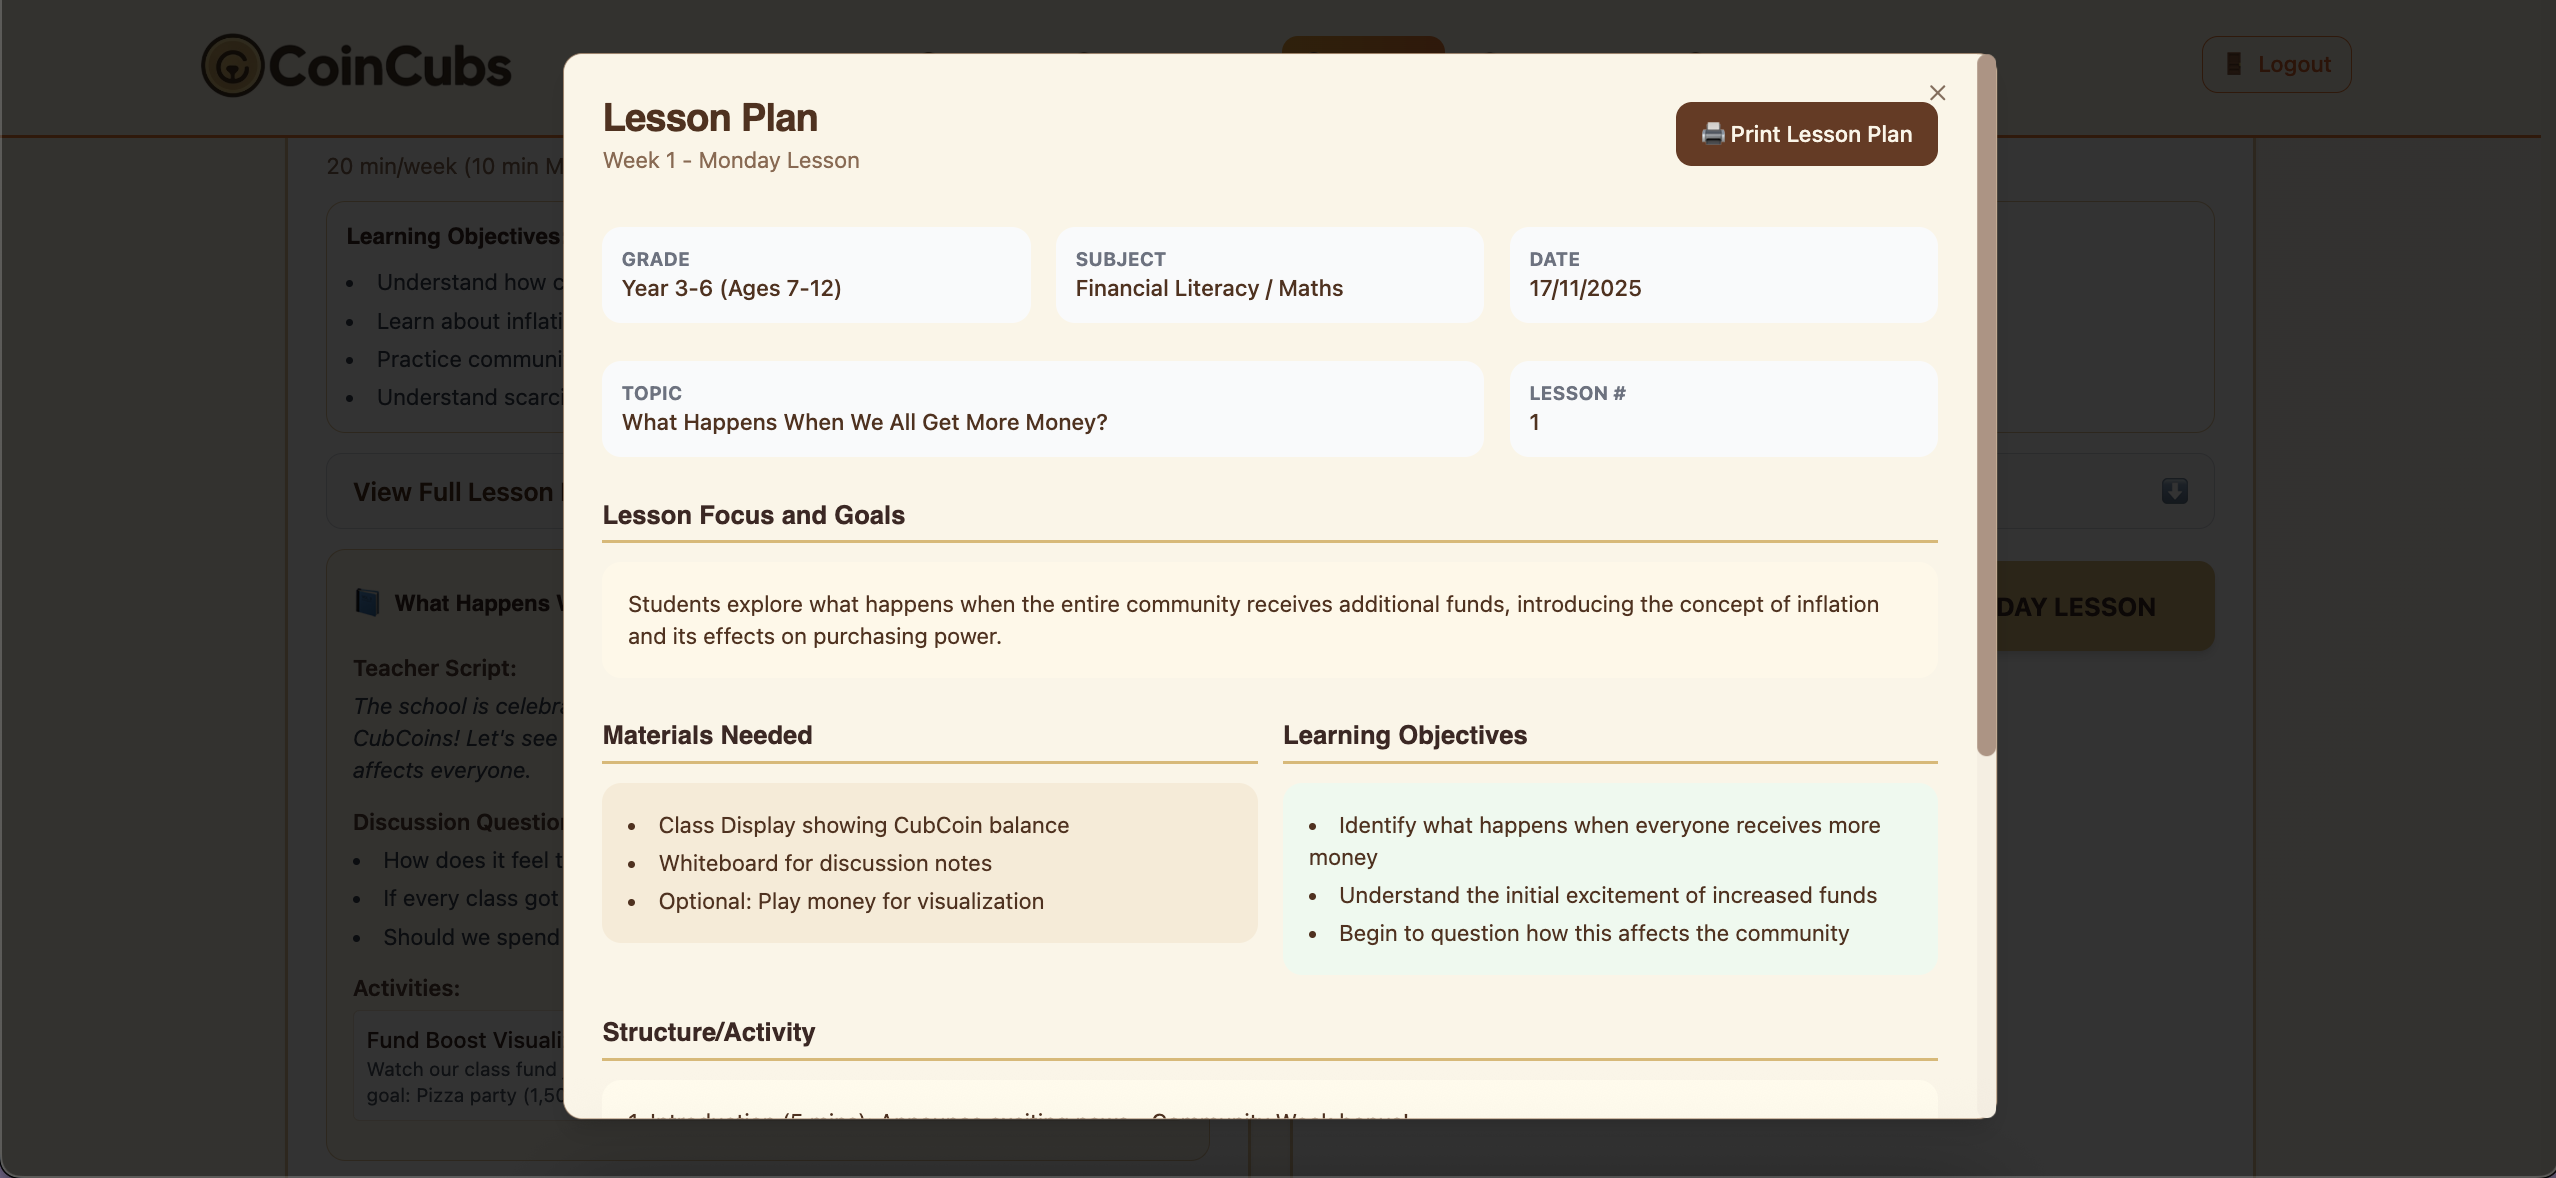2556x1178 pixels.
Task: Click the printer icon
Action: [x=1712, y=134]
